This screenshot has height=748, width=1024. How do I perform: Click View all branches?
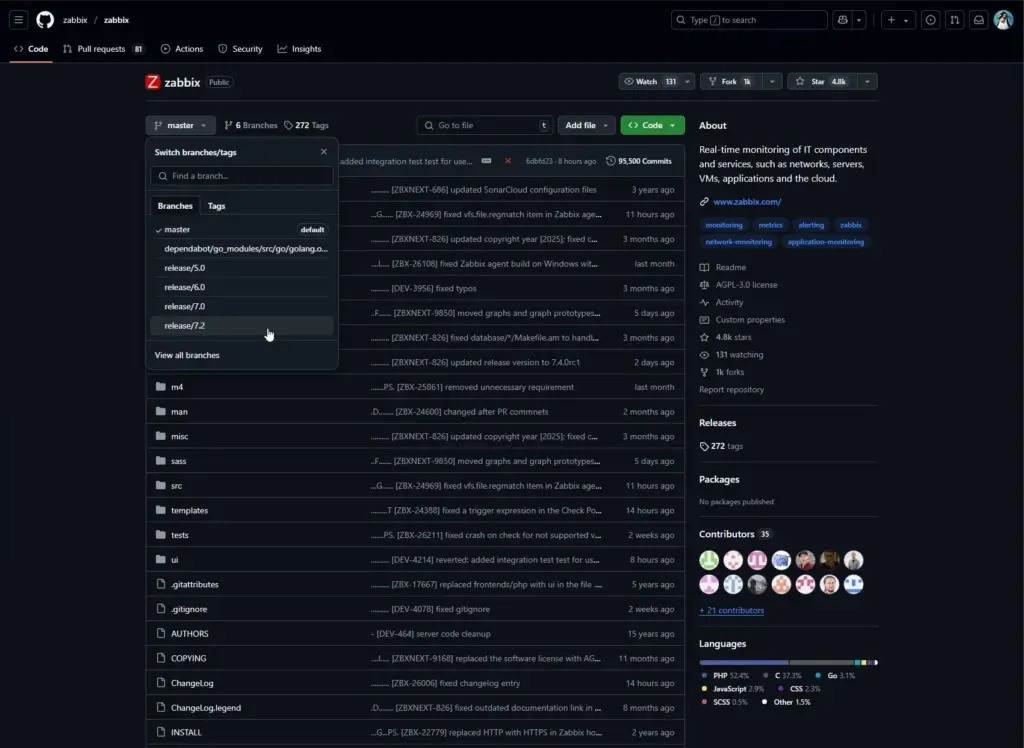(x=187, y=355)
